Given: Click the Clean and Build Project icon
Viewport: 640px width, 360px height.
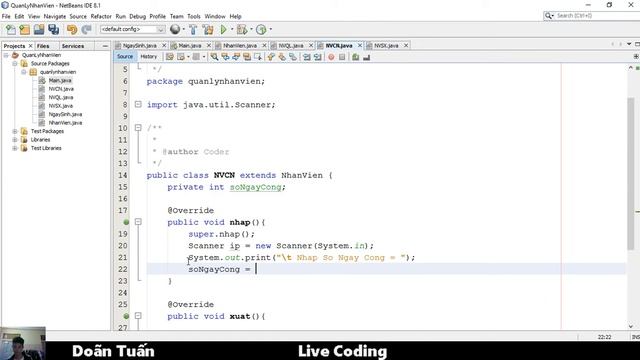Looking at the screenshot, I should (208, 29).
